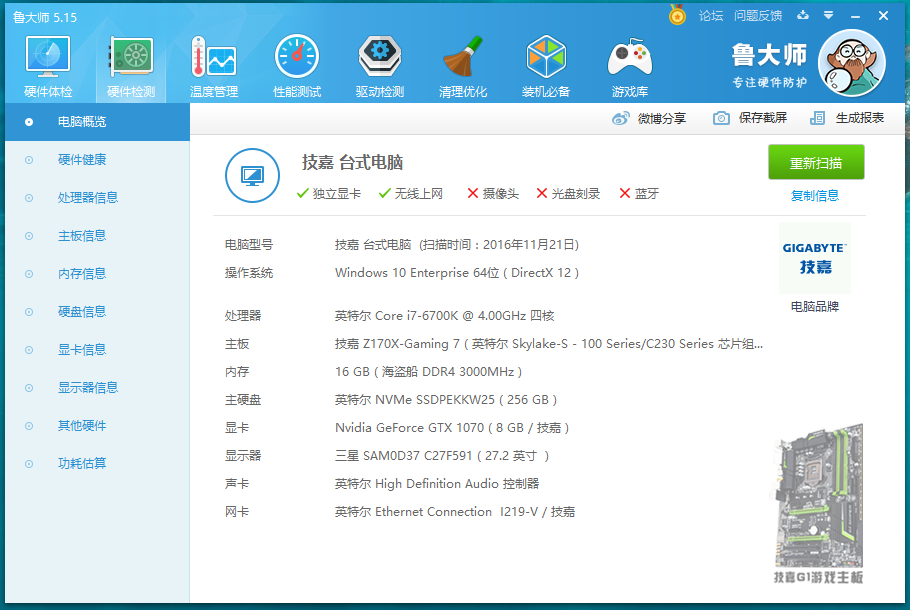Click heading 技嘉 台式电脑
The image size is (910, 610).
352,163
